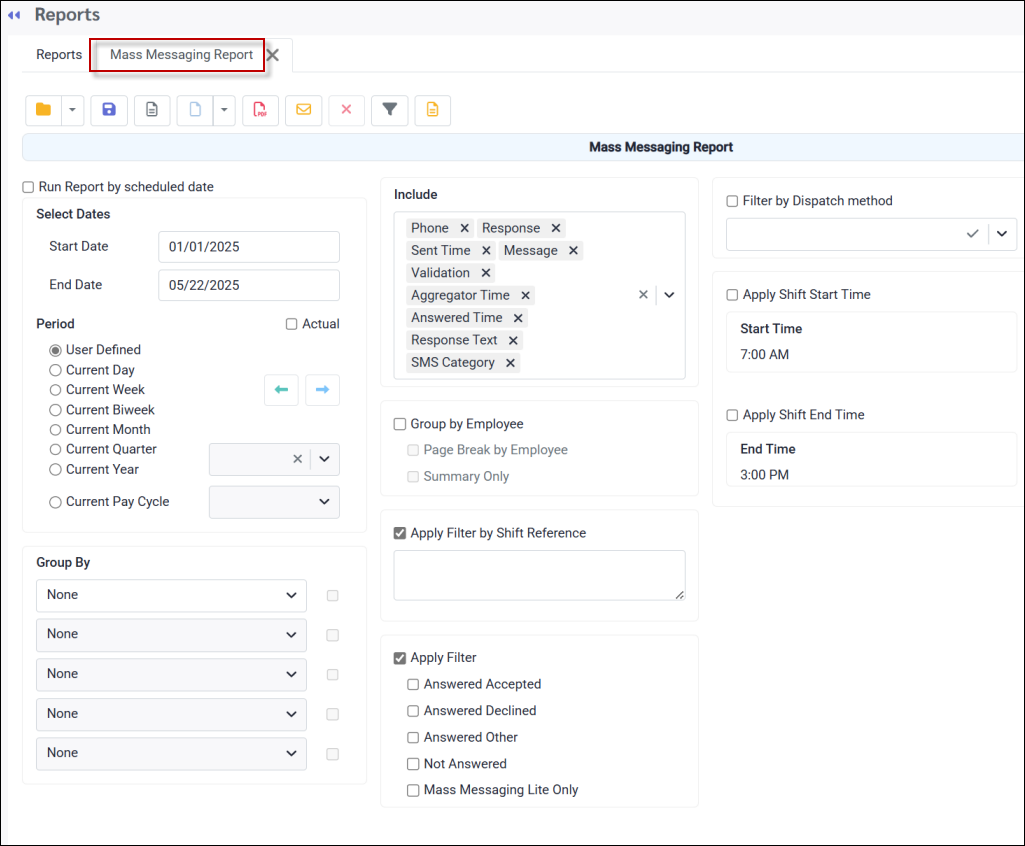1025x846 pixels.
Task: Remove Answered Time tag
Action: tap(518, 318)
